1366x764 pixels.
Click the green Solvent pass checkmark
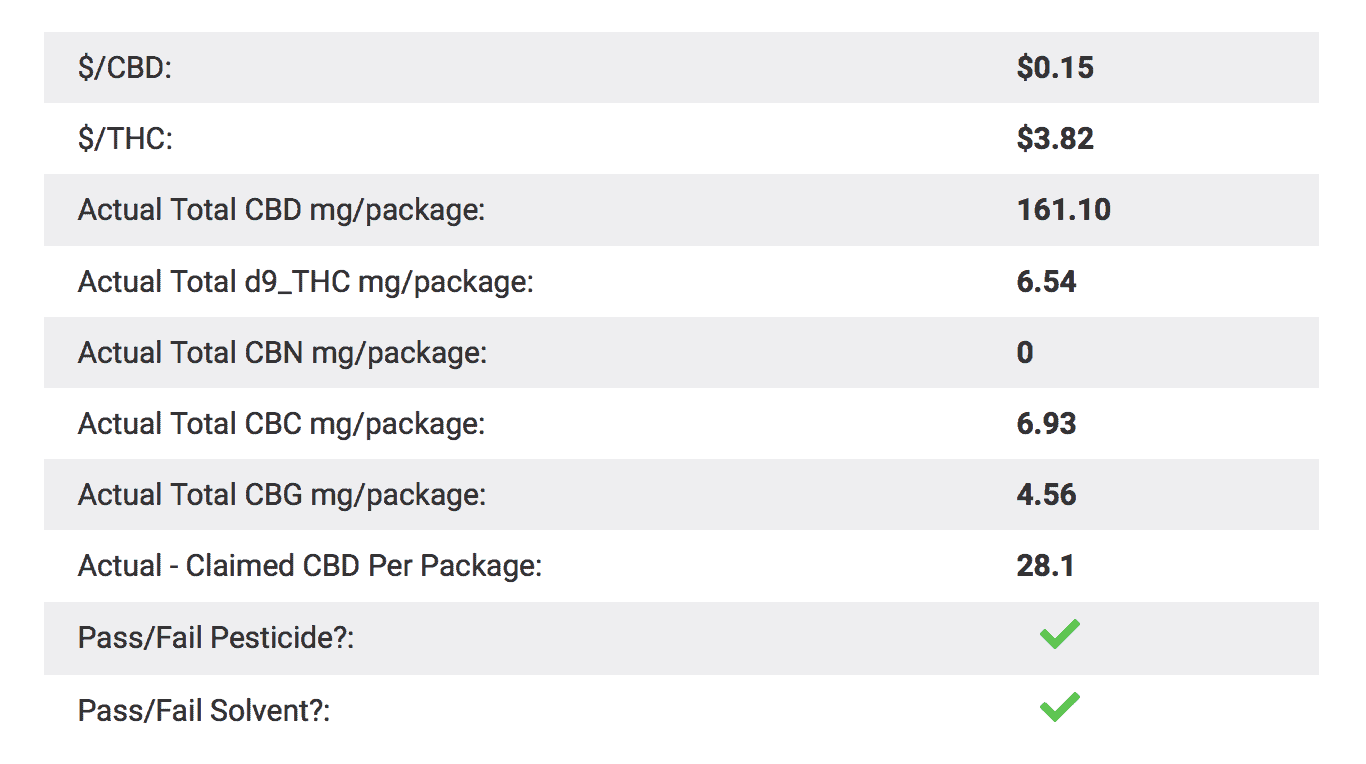coord(1059,707)
